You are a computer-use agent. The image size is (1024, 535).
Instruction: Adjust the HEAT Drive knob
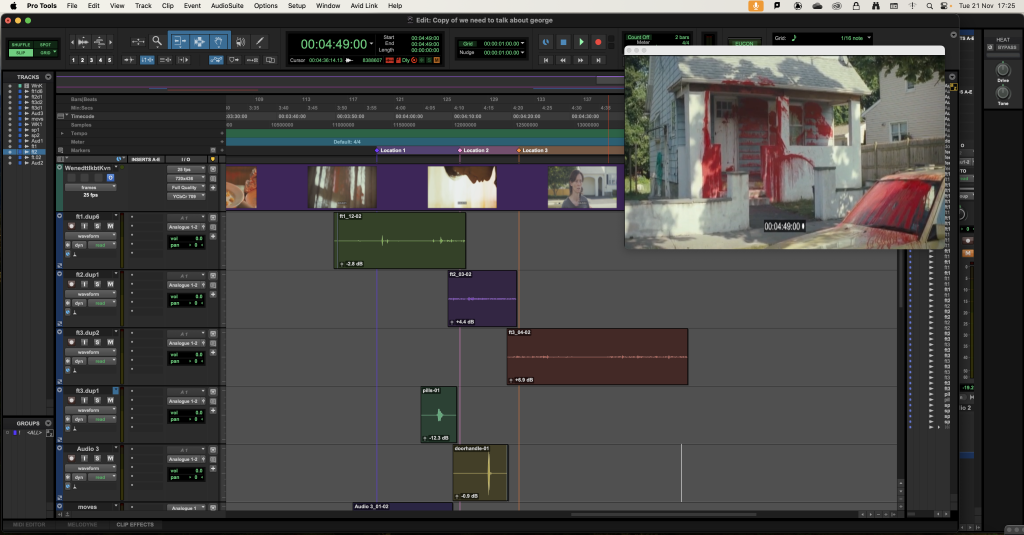coord(1003,69)
